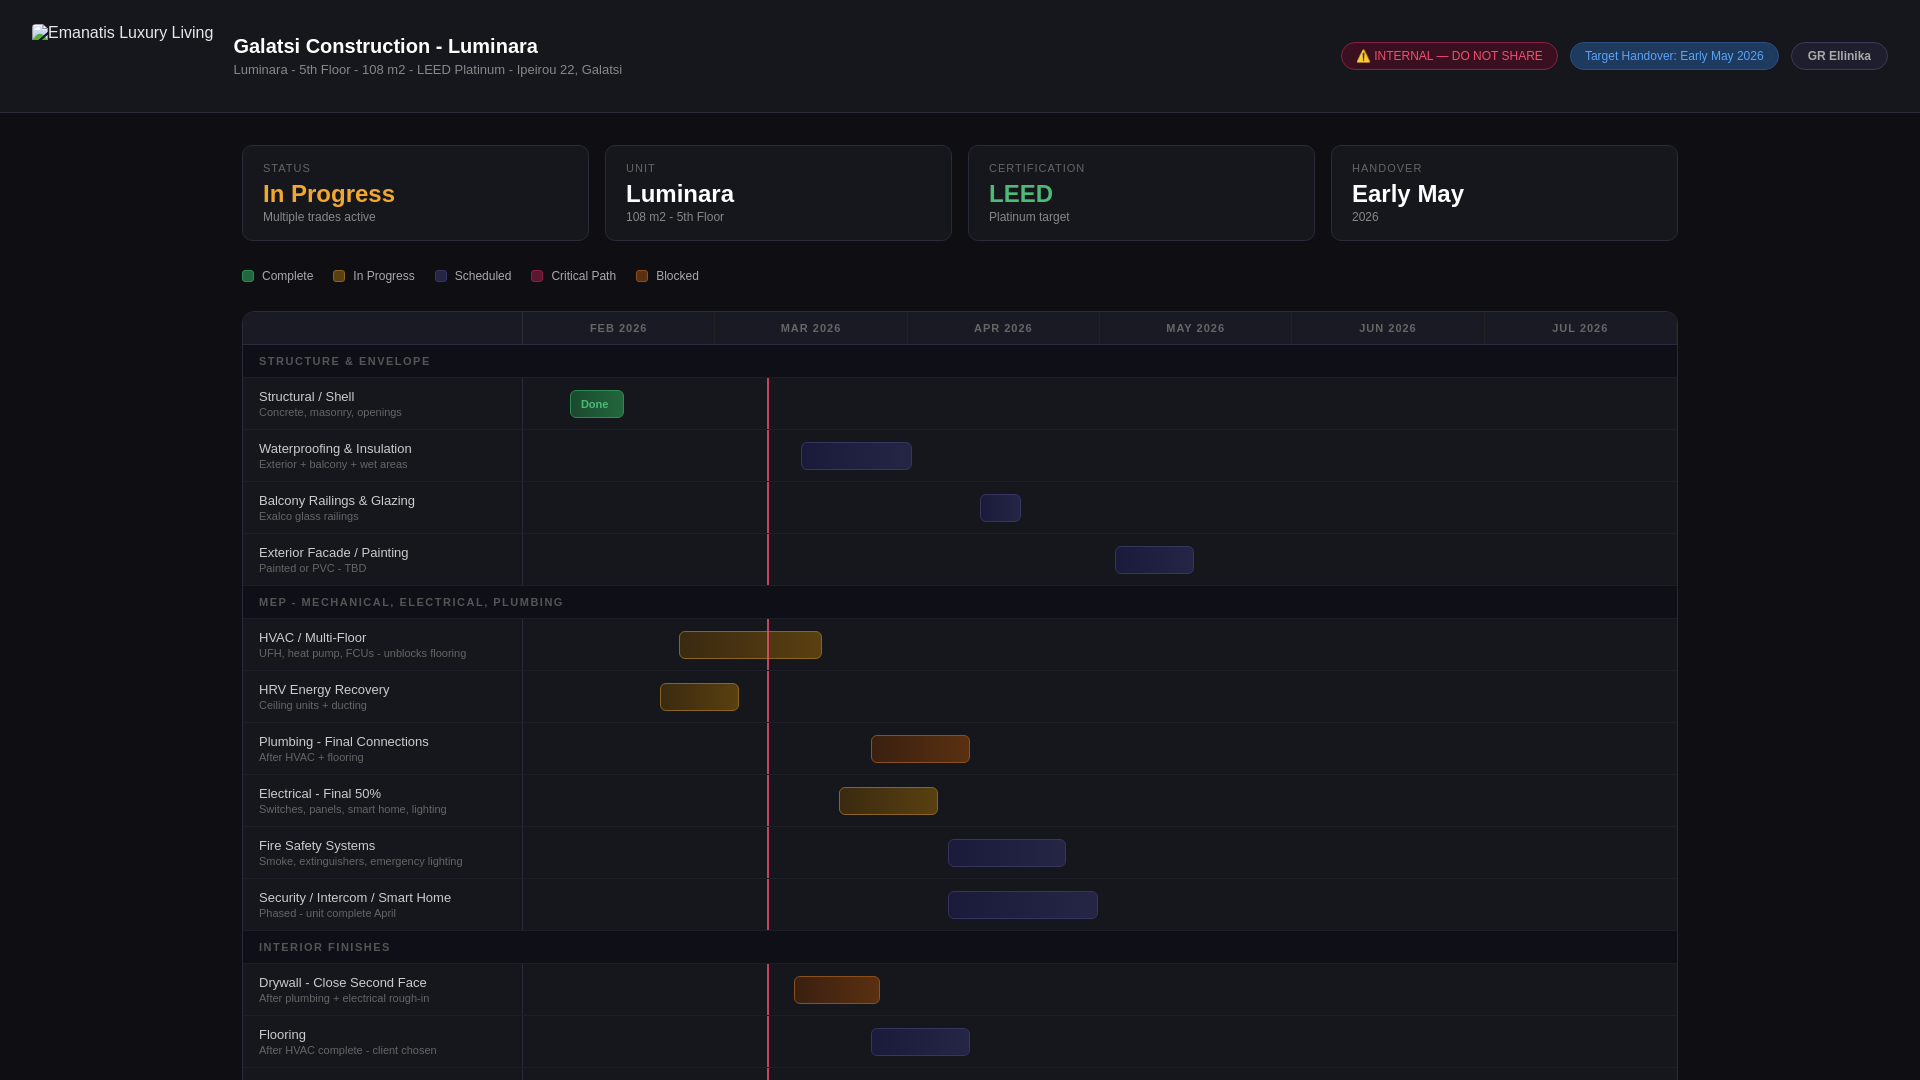Select the Flooring row label
This screenshot has height=1080, width=1920.
(x=382, y=1042)
